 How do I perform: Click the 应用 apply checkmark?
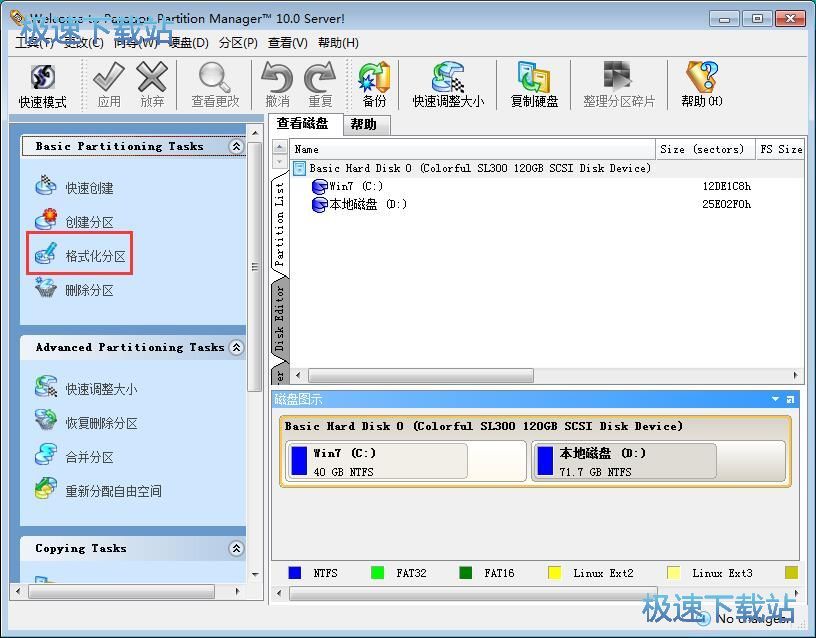tap(109, 85)
